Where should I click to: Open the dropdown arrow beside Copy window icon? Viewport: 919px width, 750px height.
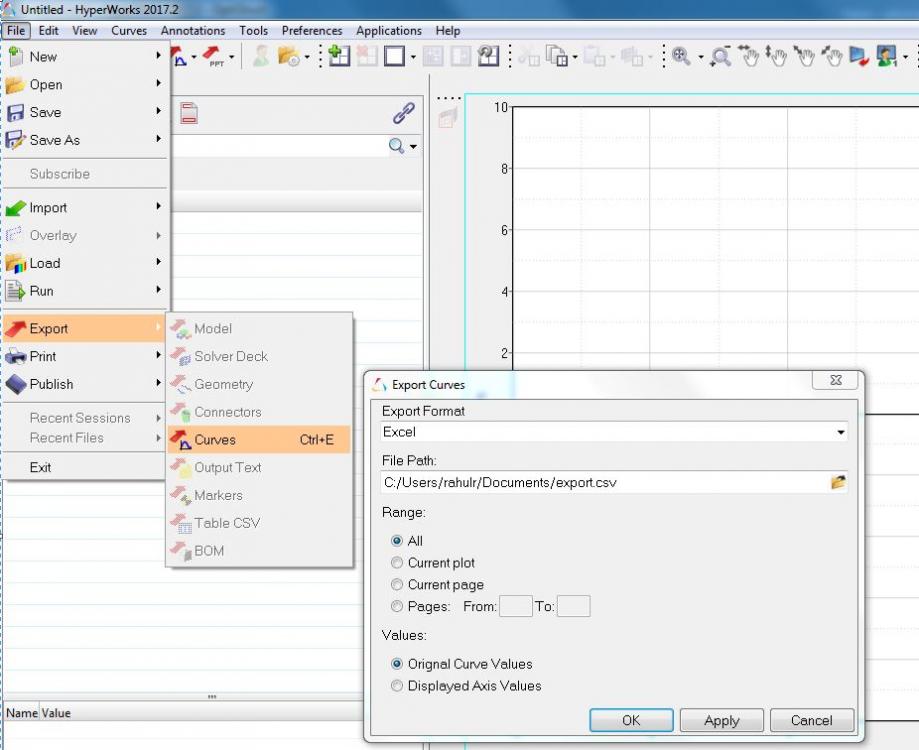575,57
